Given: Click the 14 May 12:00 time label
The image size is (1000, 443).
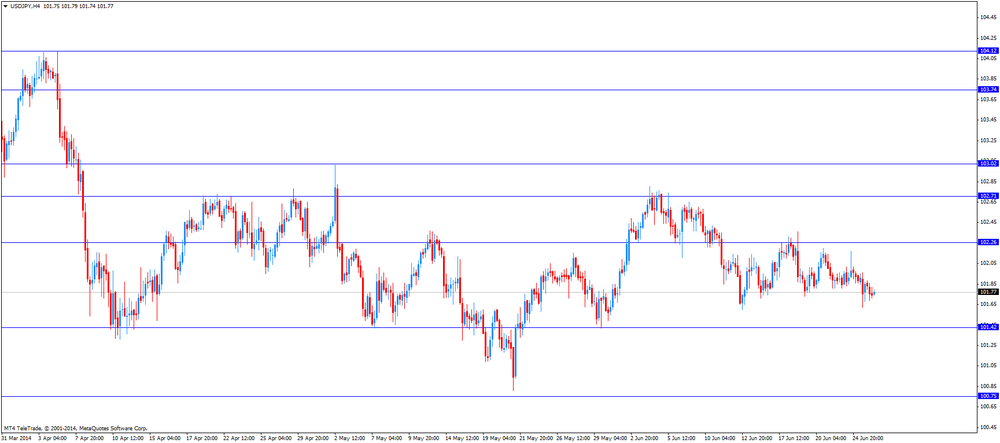Looking at the screenshot, I should coord(460,439).
